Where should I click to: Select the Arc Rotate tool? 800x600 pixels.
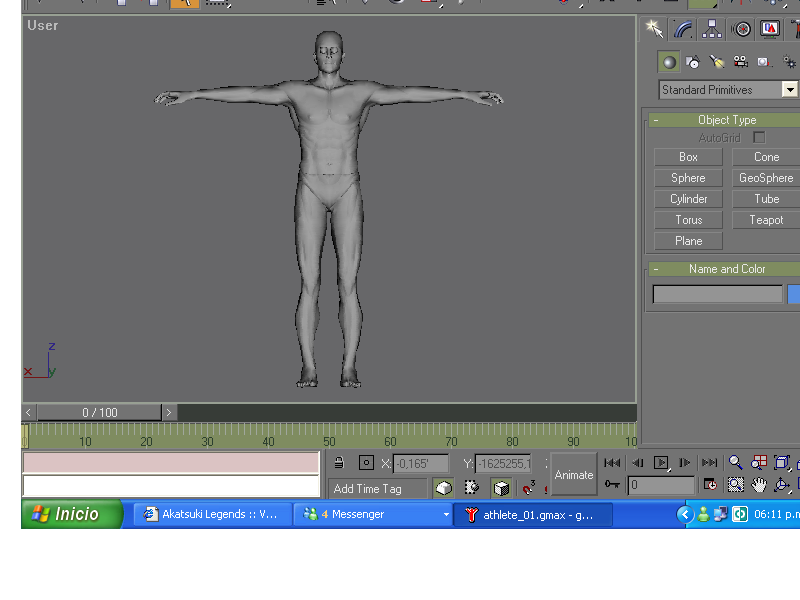coord(782,485)
